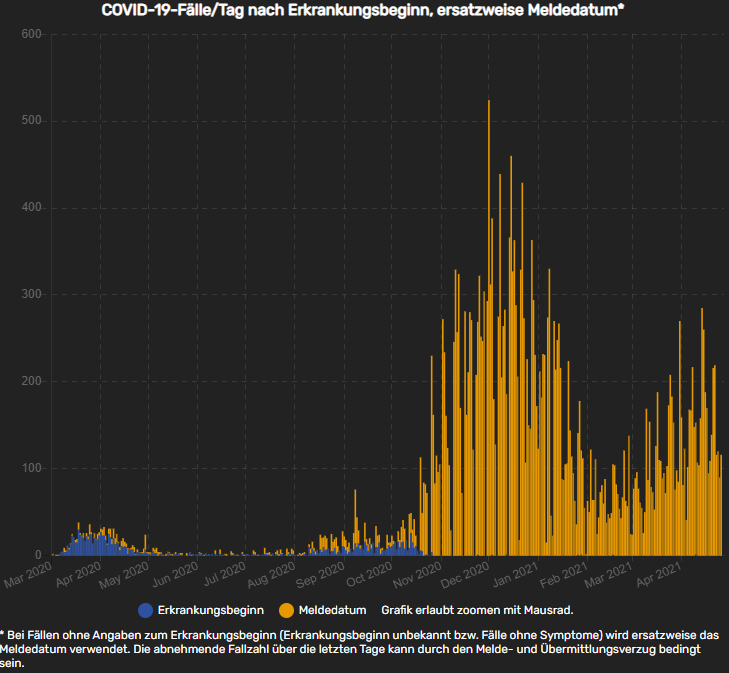Click the 600 y-axis tick label
This screenshot has width=729, height=673.
click(31, 35)
